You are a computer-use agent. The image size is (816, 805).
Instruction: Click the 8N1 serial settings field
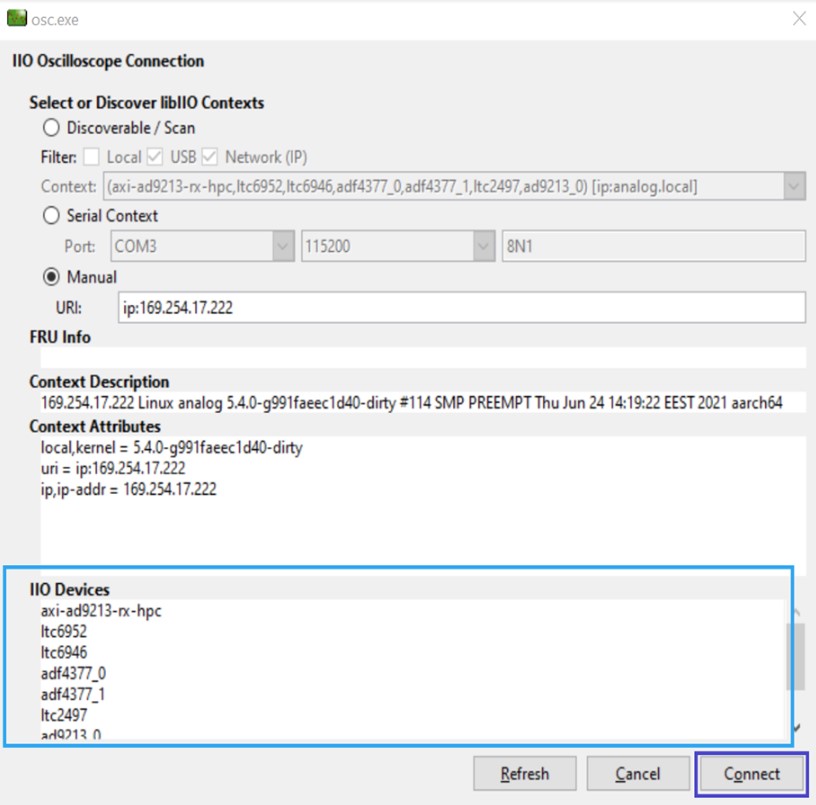pyautogui.click(x=653, y=246)
